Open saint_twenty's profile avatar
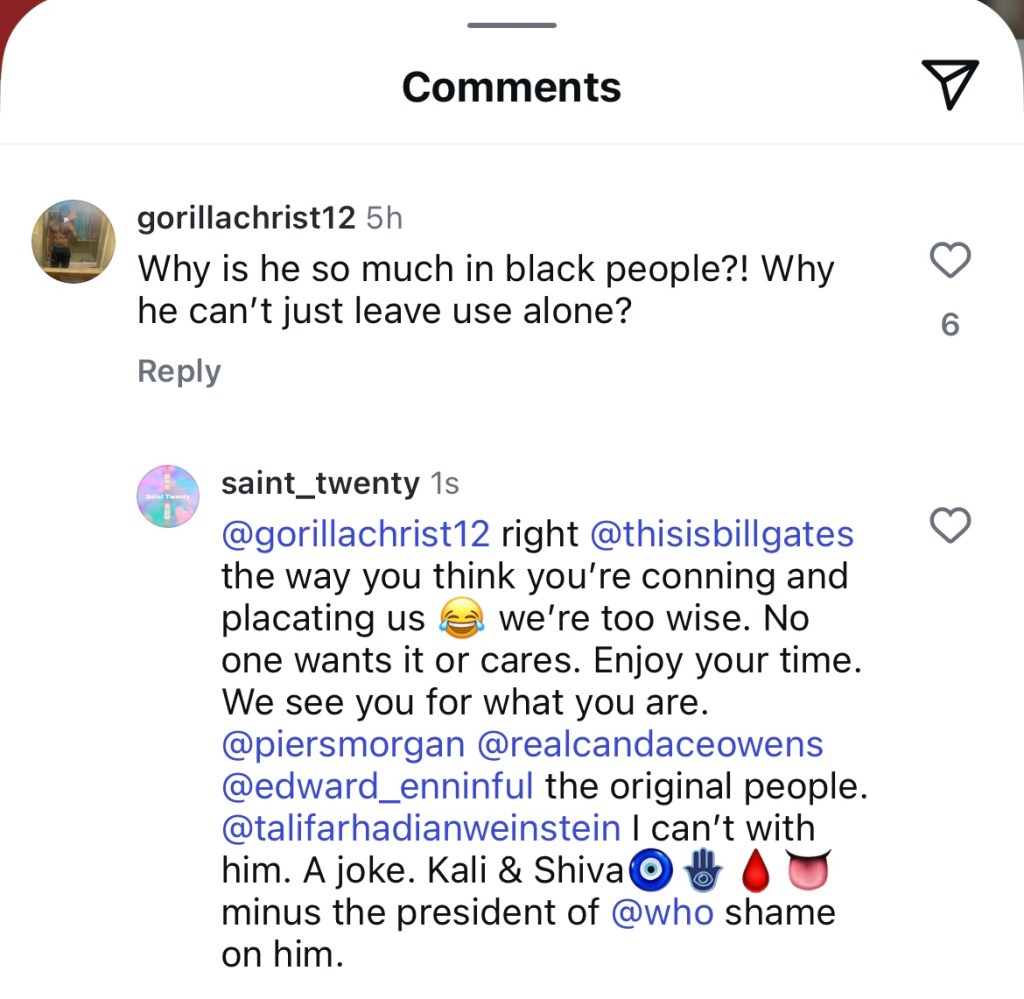 tap(168, 495)
